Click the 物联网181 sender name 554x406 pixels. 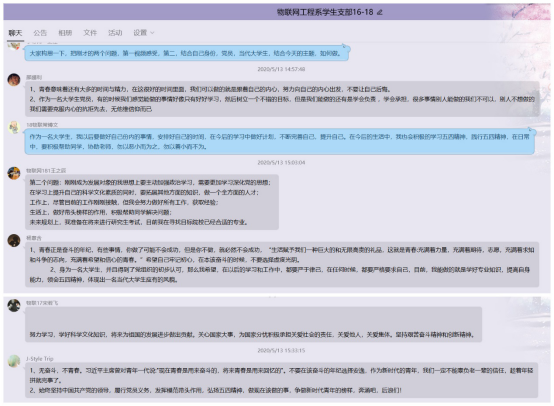(x=46, y=171)
